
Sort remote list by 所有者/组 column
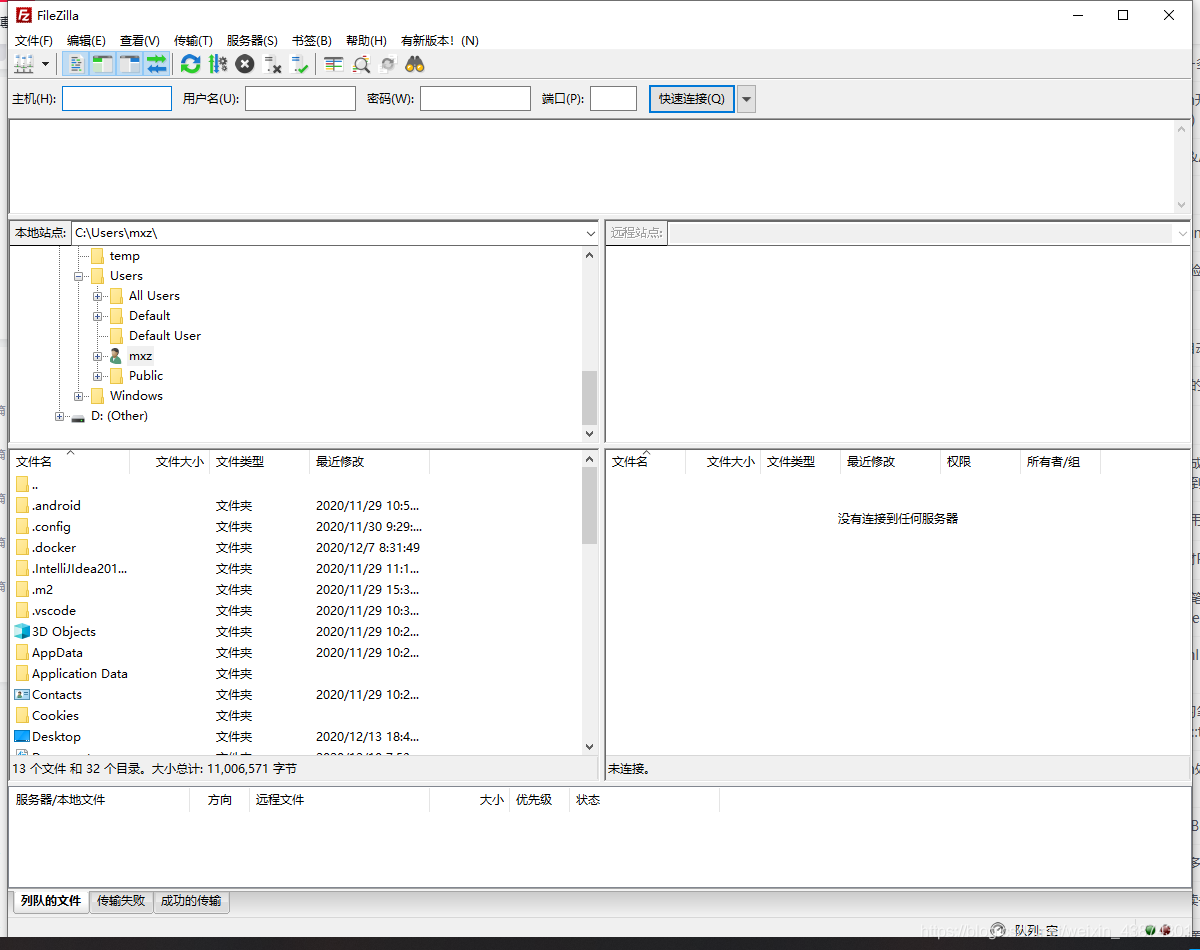tap(1060, 461)
